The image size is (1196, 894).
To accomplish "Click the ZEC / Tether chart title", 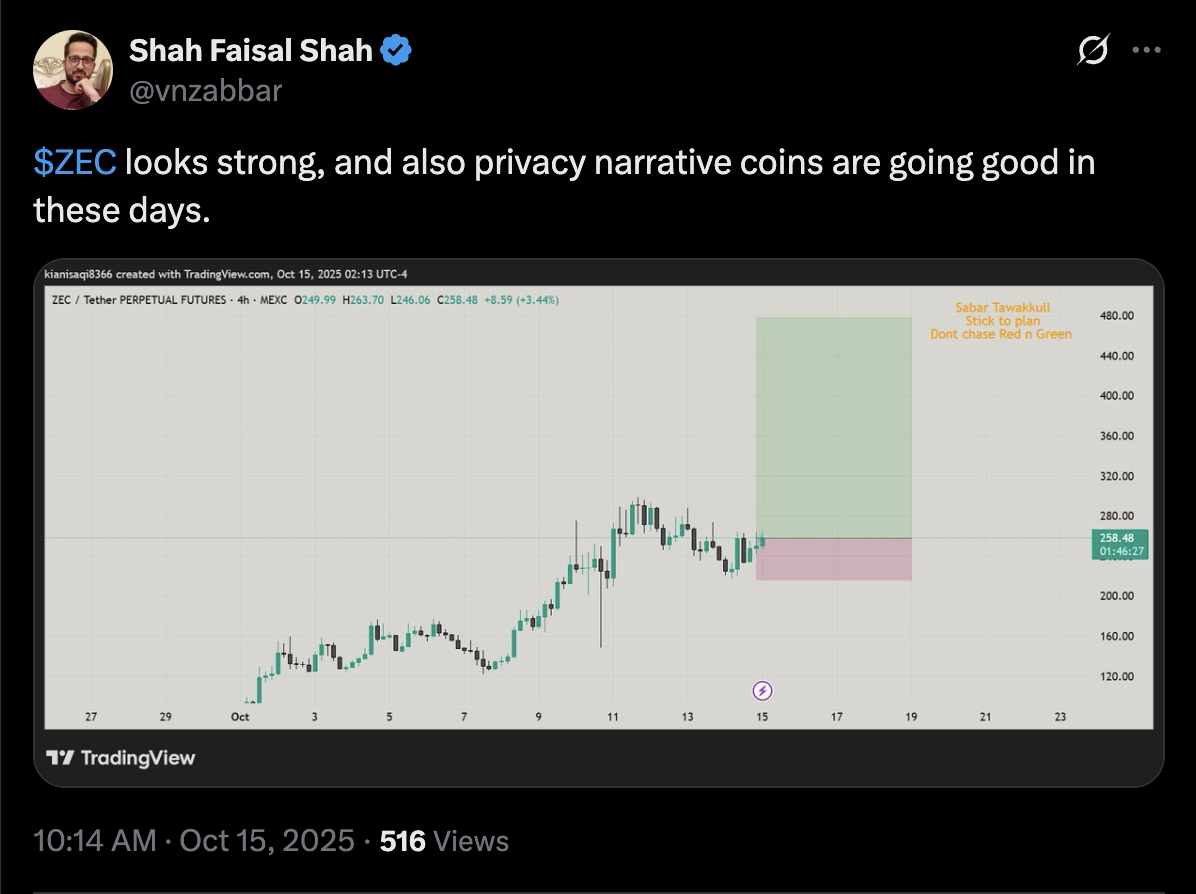I will tap(140, 299).
